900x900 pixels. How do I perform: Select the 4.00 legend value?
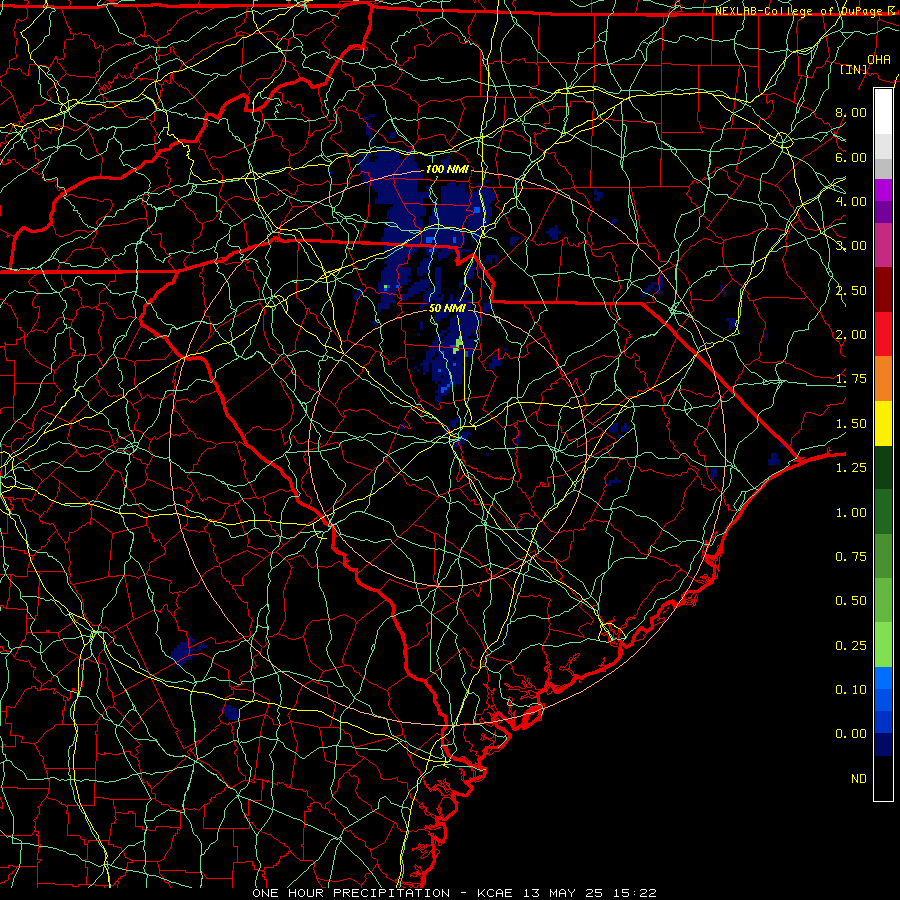tap(851, 201)
